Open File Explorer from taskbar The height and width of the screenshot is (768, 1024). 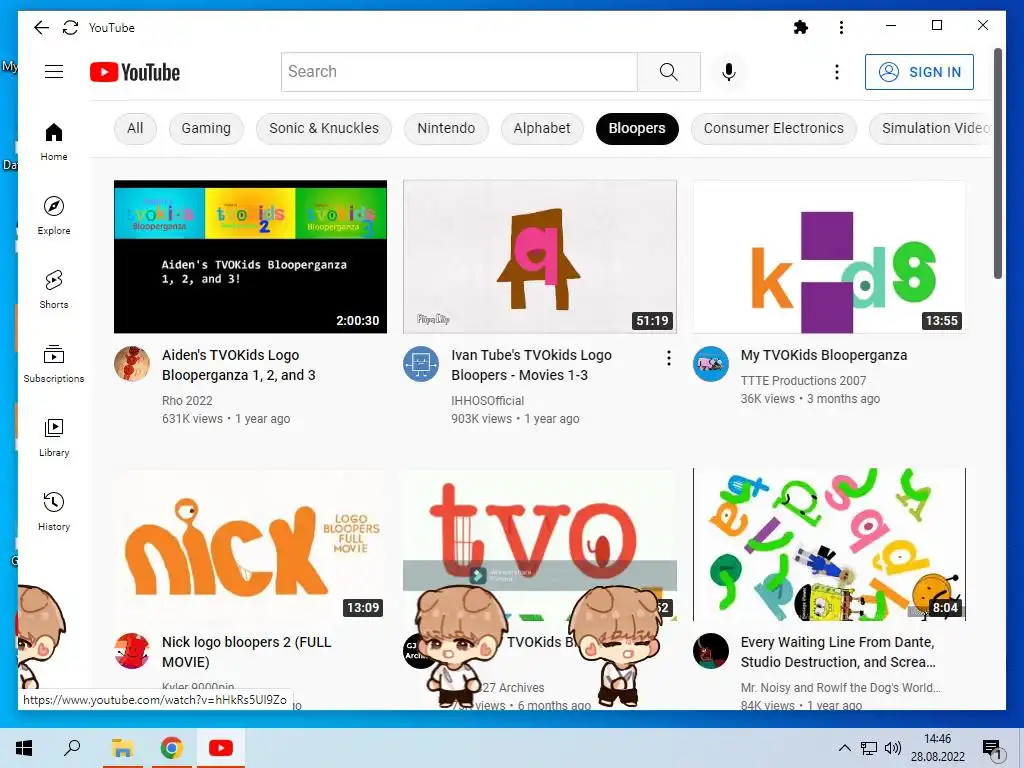coord(122,748)
